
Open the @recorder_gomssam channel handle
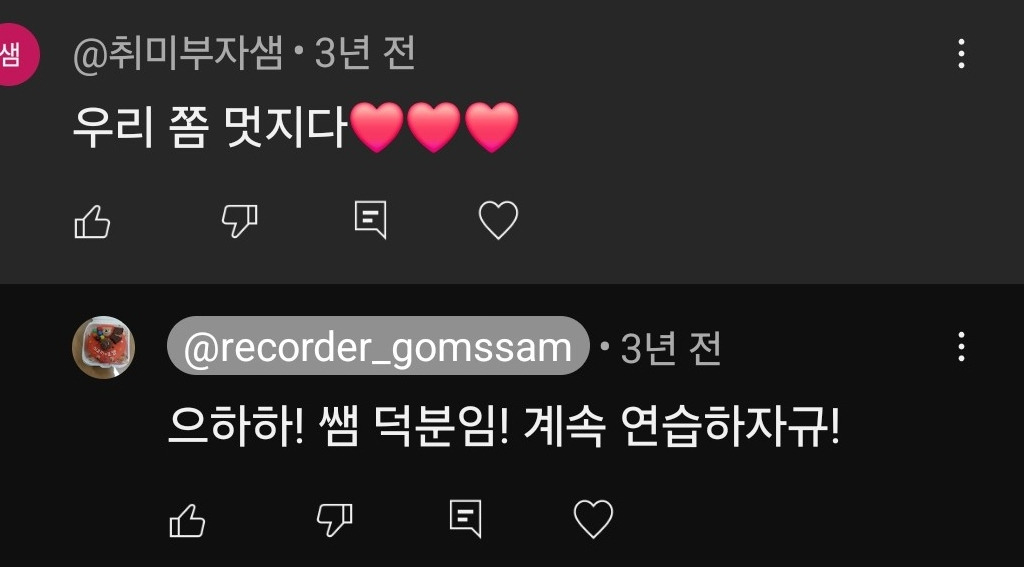[x=378, y=346]
